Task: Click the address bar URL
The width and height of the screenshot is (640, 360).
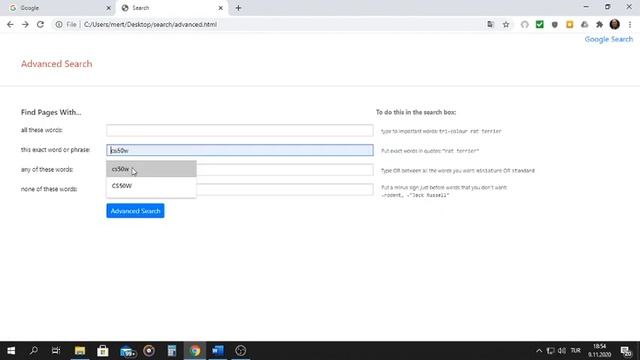Action: pos(150,24)
